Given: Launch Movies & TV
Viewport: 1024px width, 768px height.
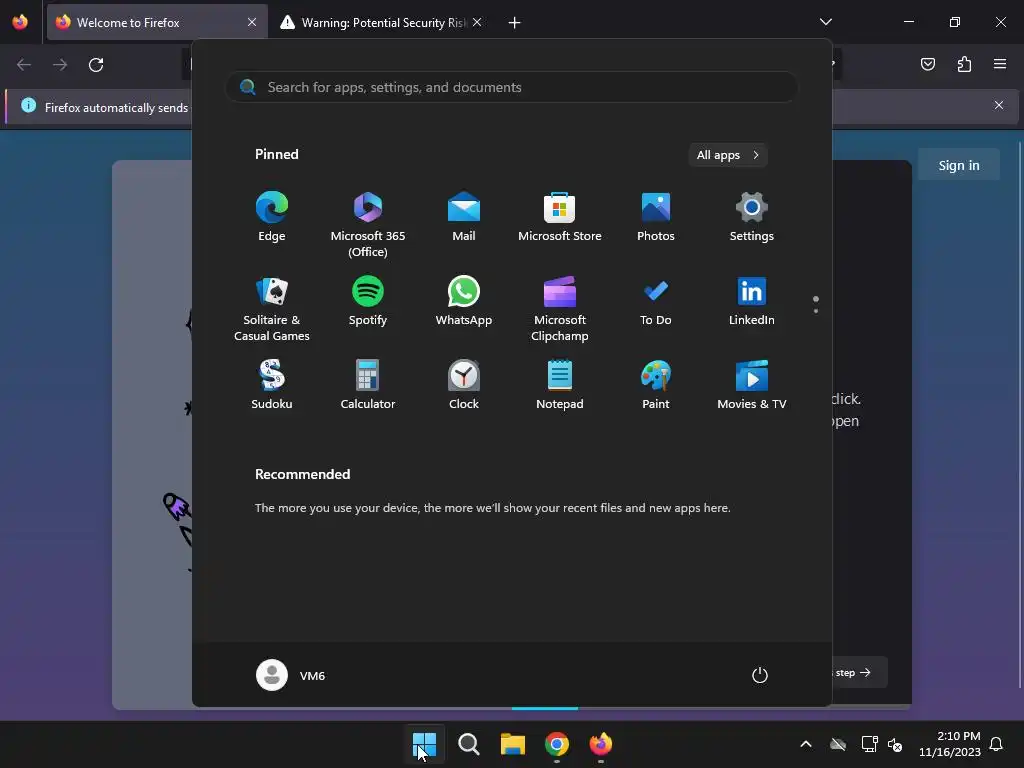Looking at the screenshot, I should click(x=752, y=385).
